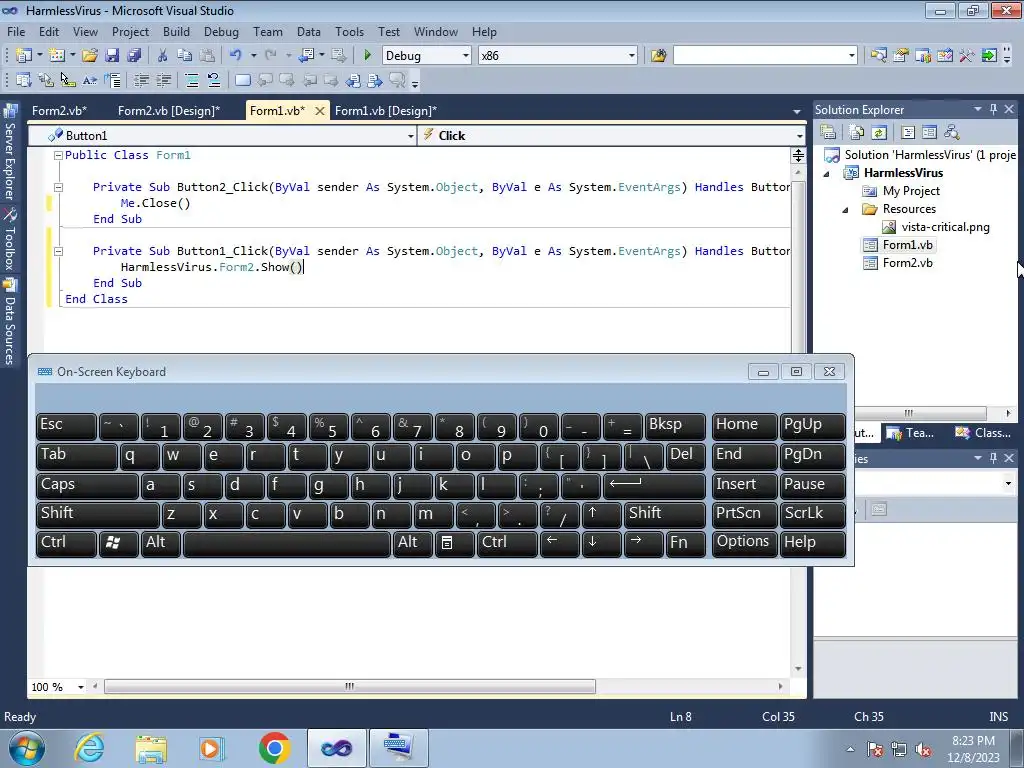The width and height of the screenshot is (1024, 768).
Task: Collapse the Button1_Click sub outline
Action: pos(58,251)
